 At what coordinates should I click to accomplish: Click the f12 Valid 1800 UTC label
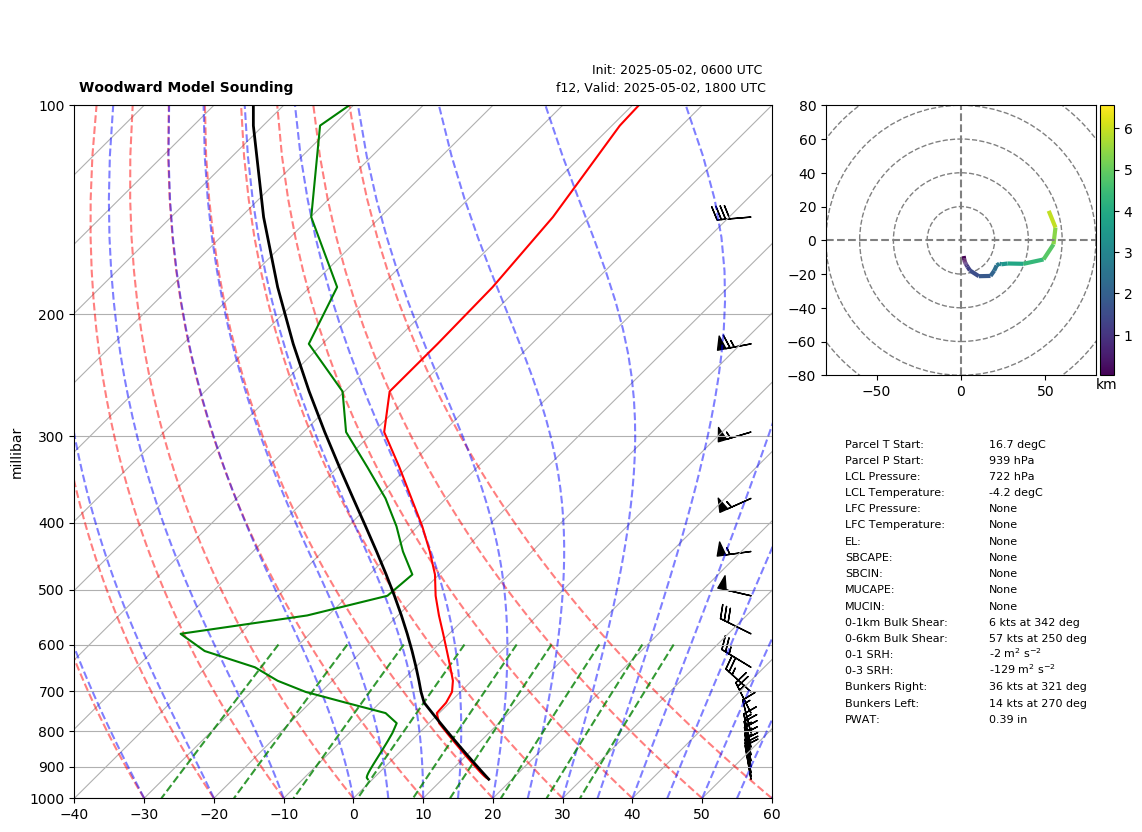click(661, 87)
